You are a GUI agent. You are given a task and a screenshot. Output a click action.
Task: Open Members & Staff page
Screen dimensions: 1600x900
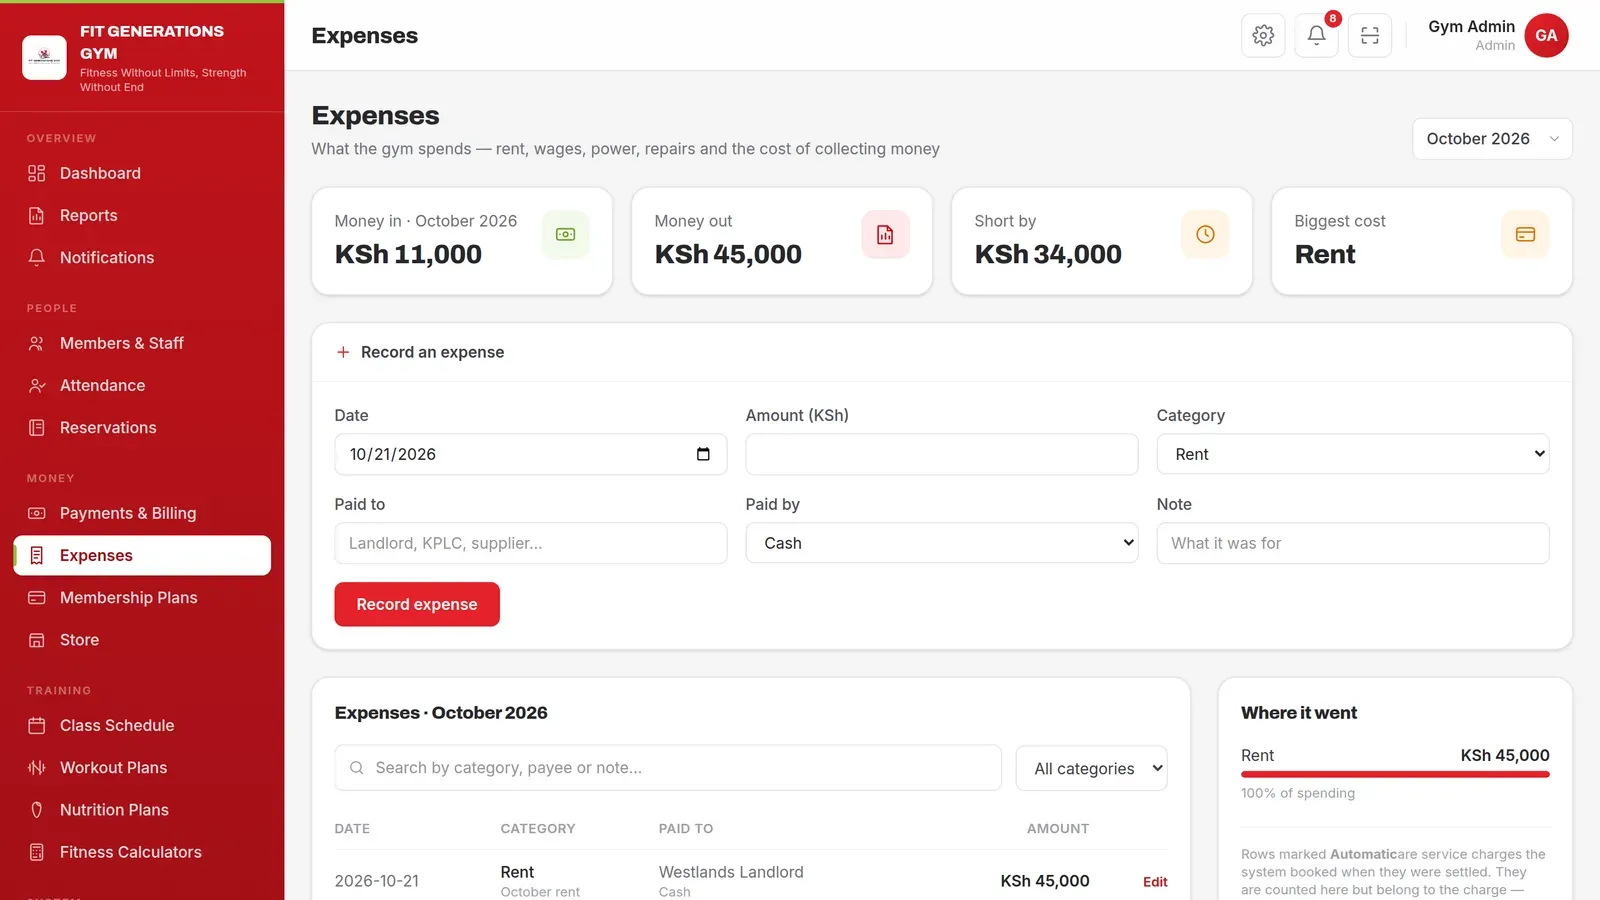coord(142,343)
